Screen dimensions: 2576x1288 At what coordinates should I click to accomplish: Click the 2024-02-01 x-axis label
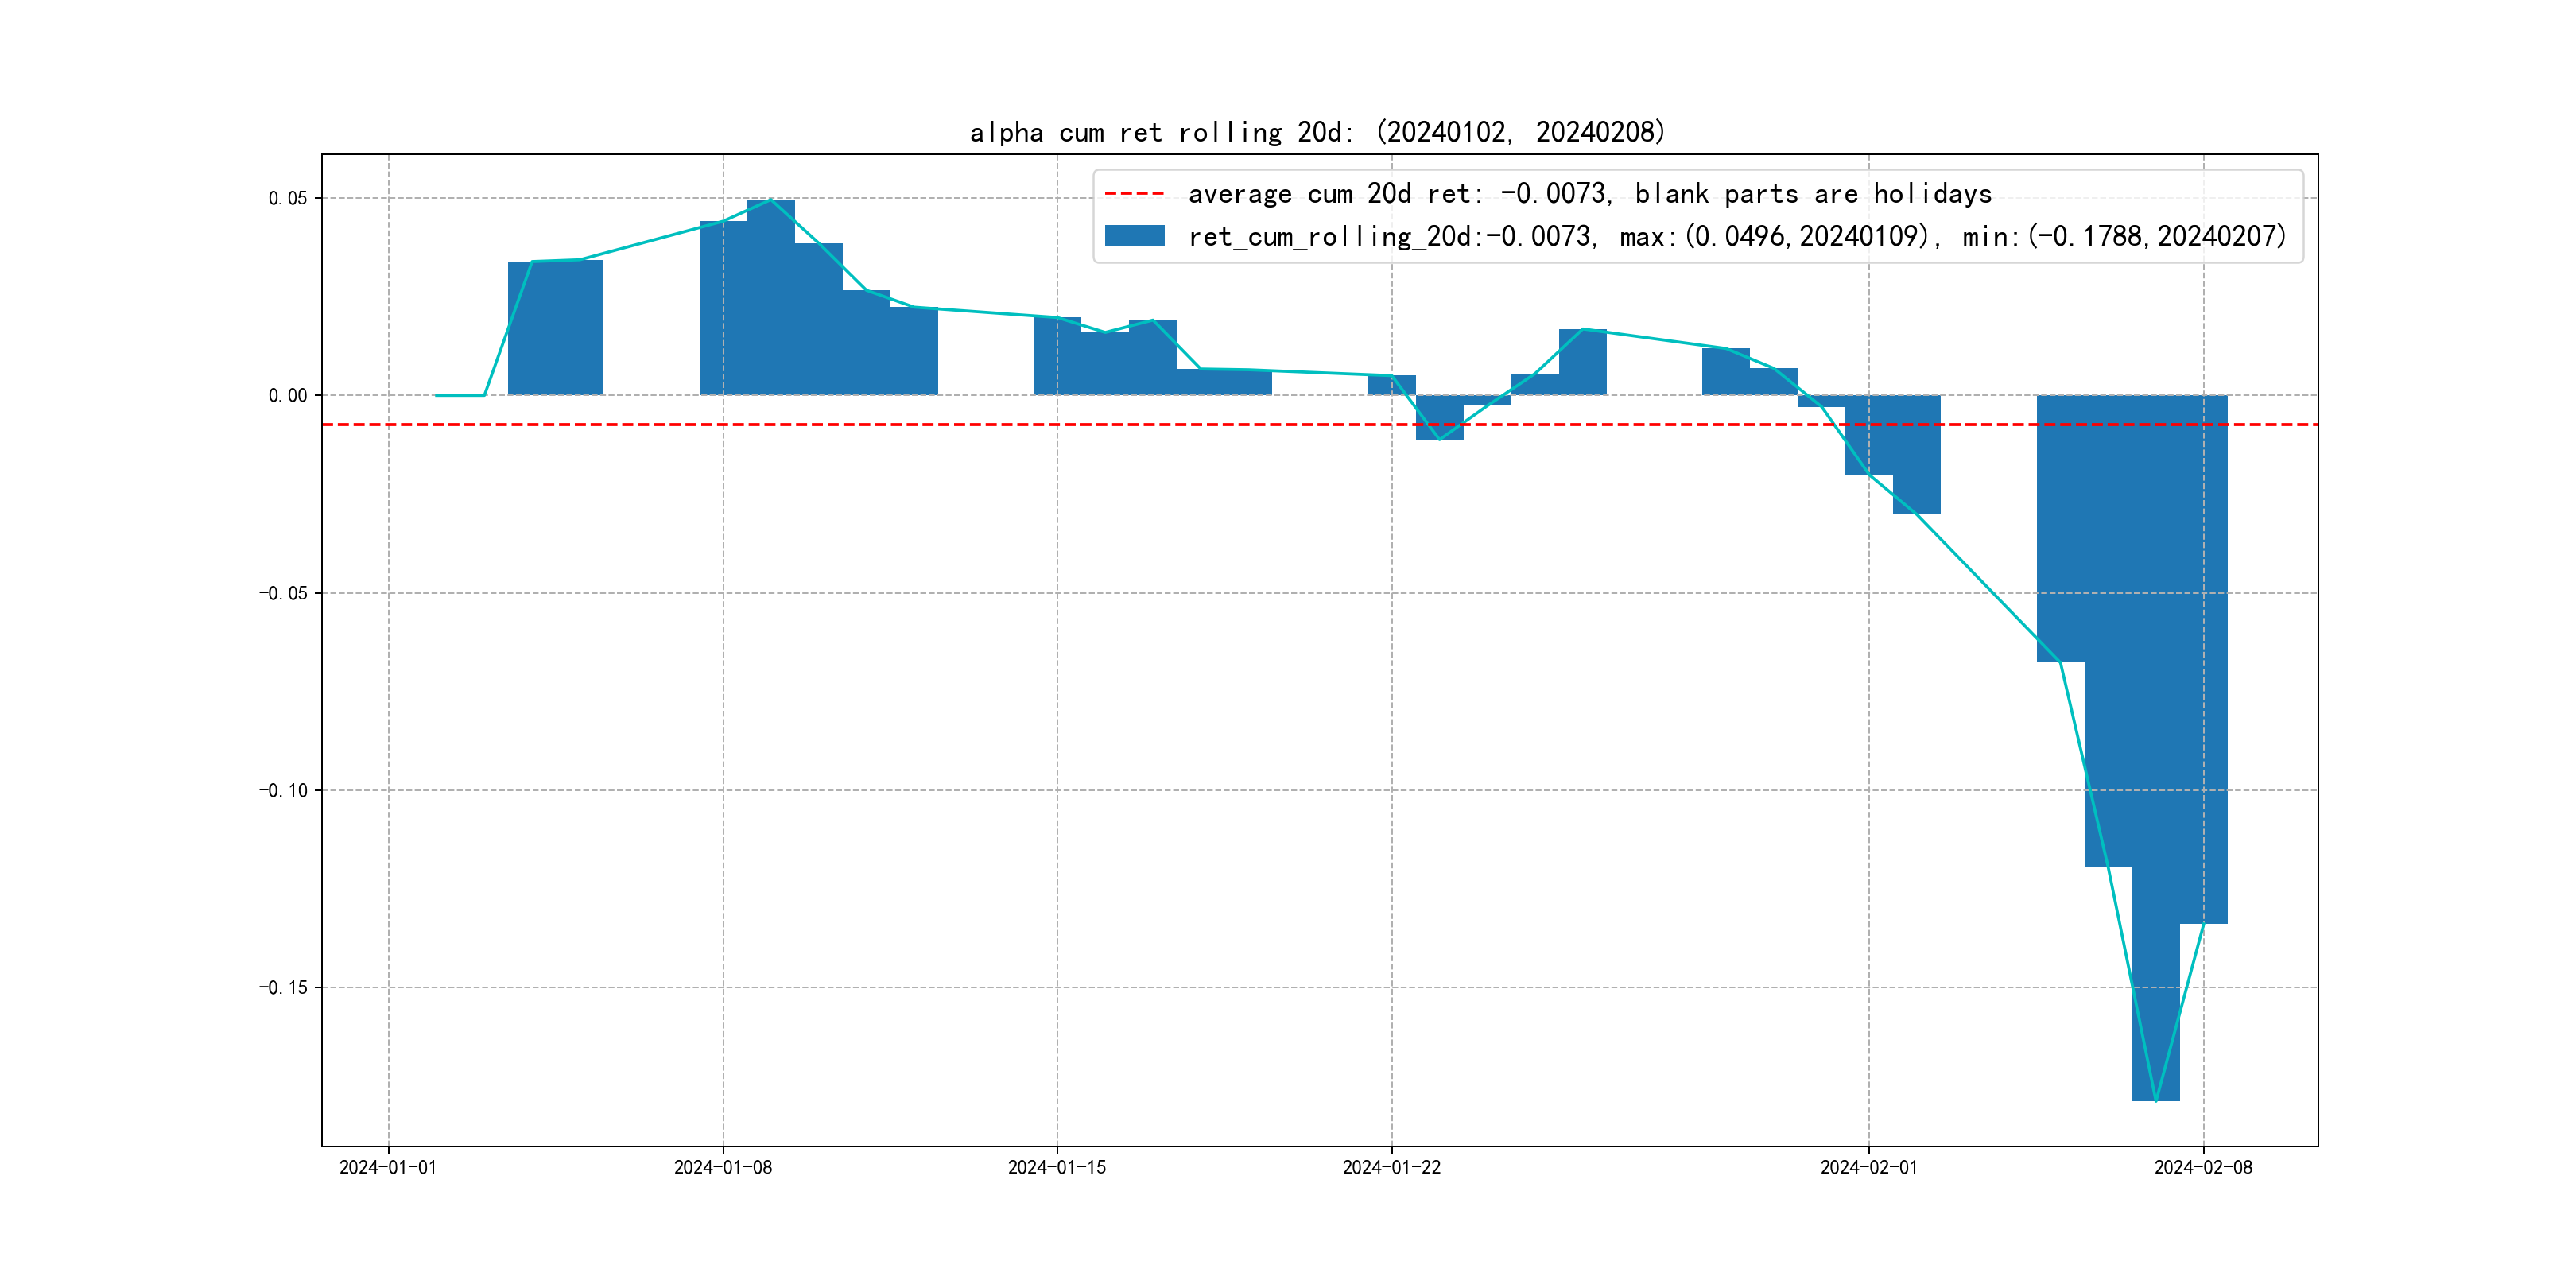click(x=1868, y=1167)
